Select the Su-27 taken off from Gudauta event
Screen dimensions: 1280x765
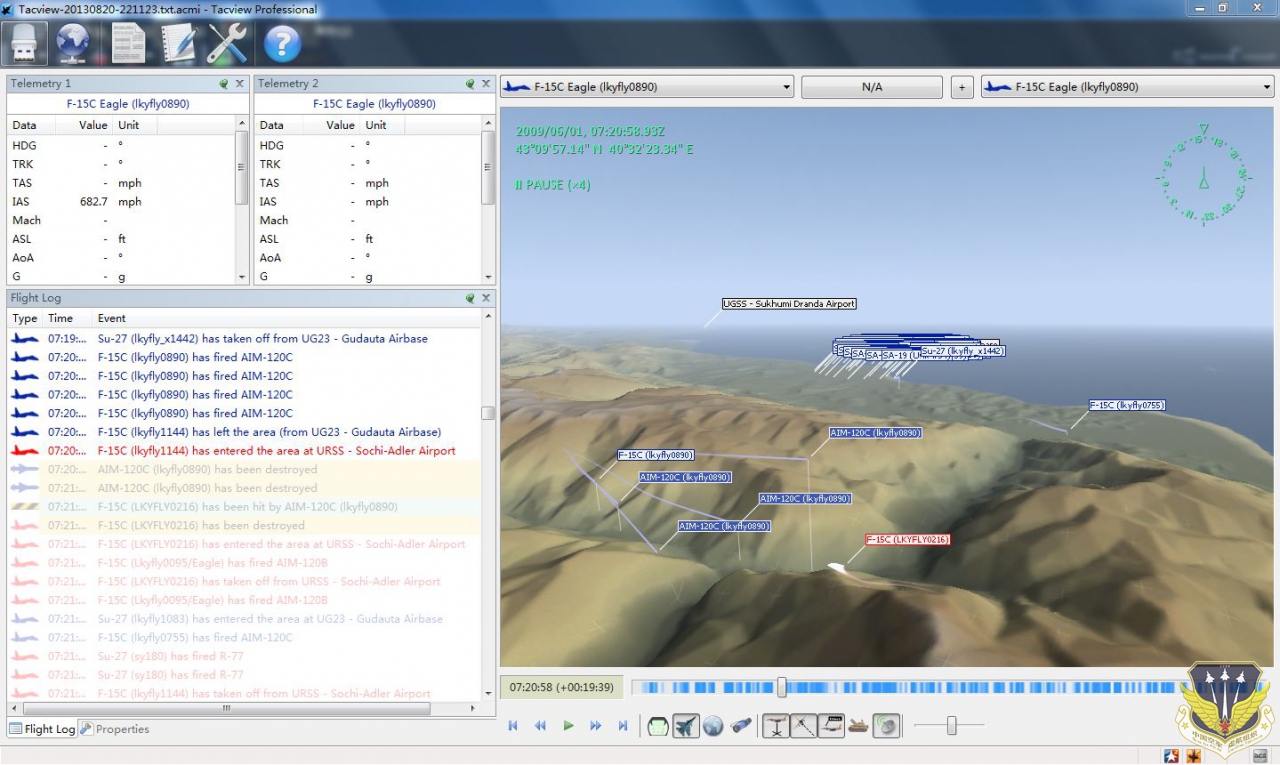tap(244, 339)
